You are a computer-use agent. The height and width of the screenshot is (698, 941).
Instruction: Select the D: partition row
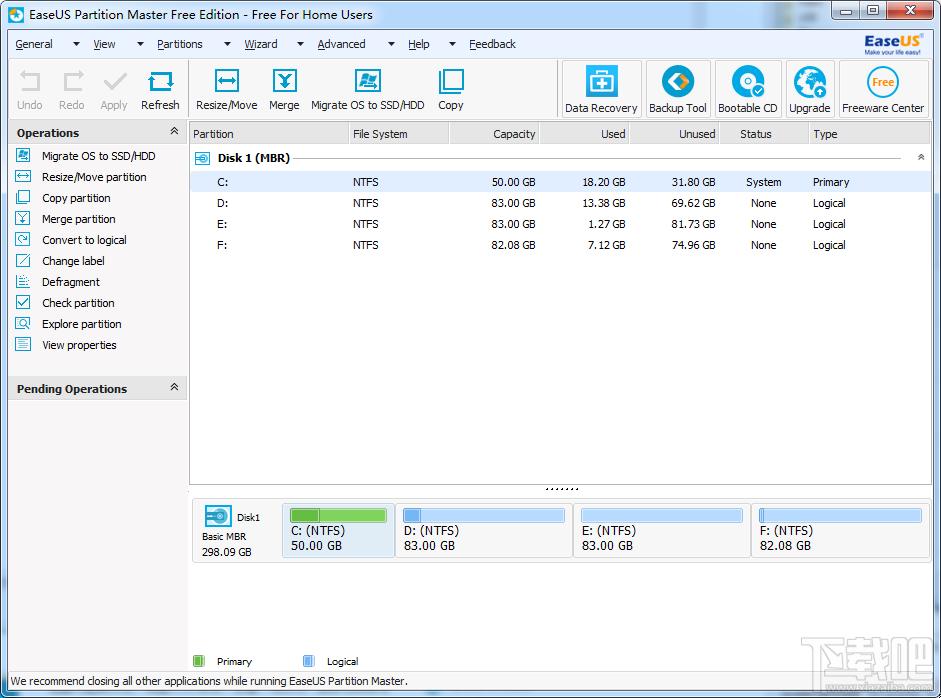560,203
